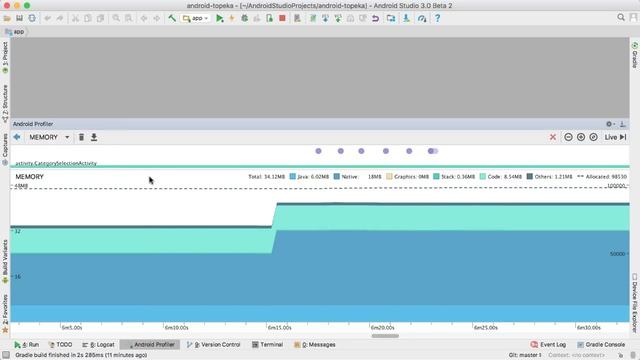Viewport: 640px width, 360px height.
Task: Open the app run configuration dropdown
Action: [196, 18]
